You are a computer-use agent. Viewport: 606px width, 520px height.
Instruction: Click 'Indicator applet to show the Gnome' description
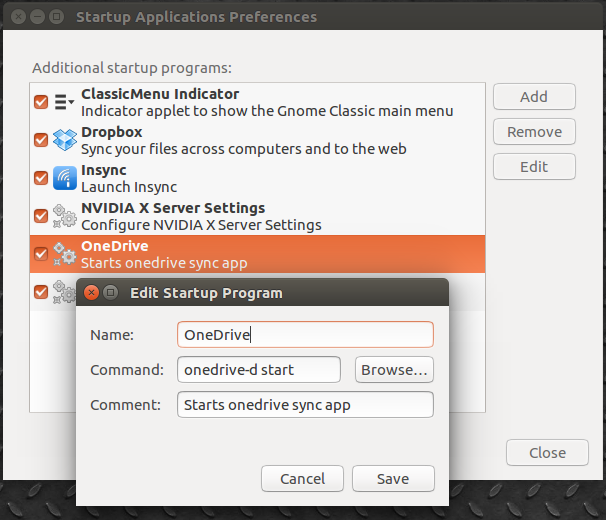click(x=267, y=111)
